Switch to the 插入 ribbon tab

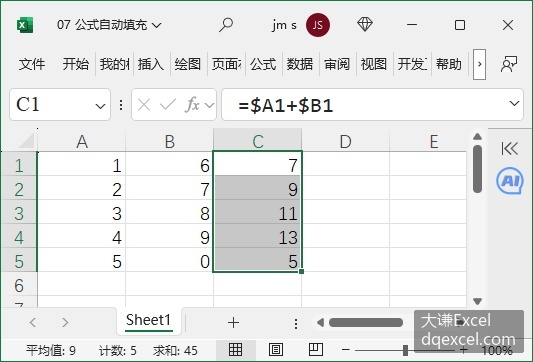(151, 64)
